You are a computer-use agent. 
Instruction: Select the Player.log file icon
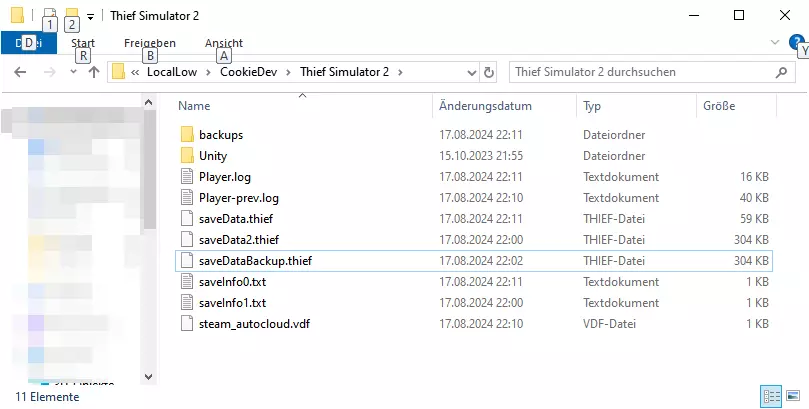[x=187, y=177]
